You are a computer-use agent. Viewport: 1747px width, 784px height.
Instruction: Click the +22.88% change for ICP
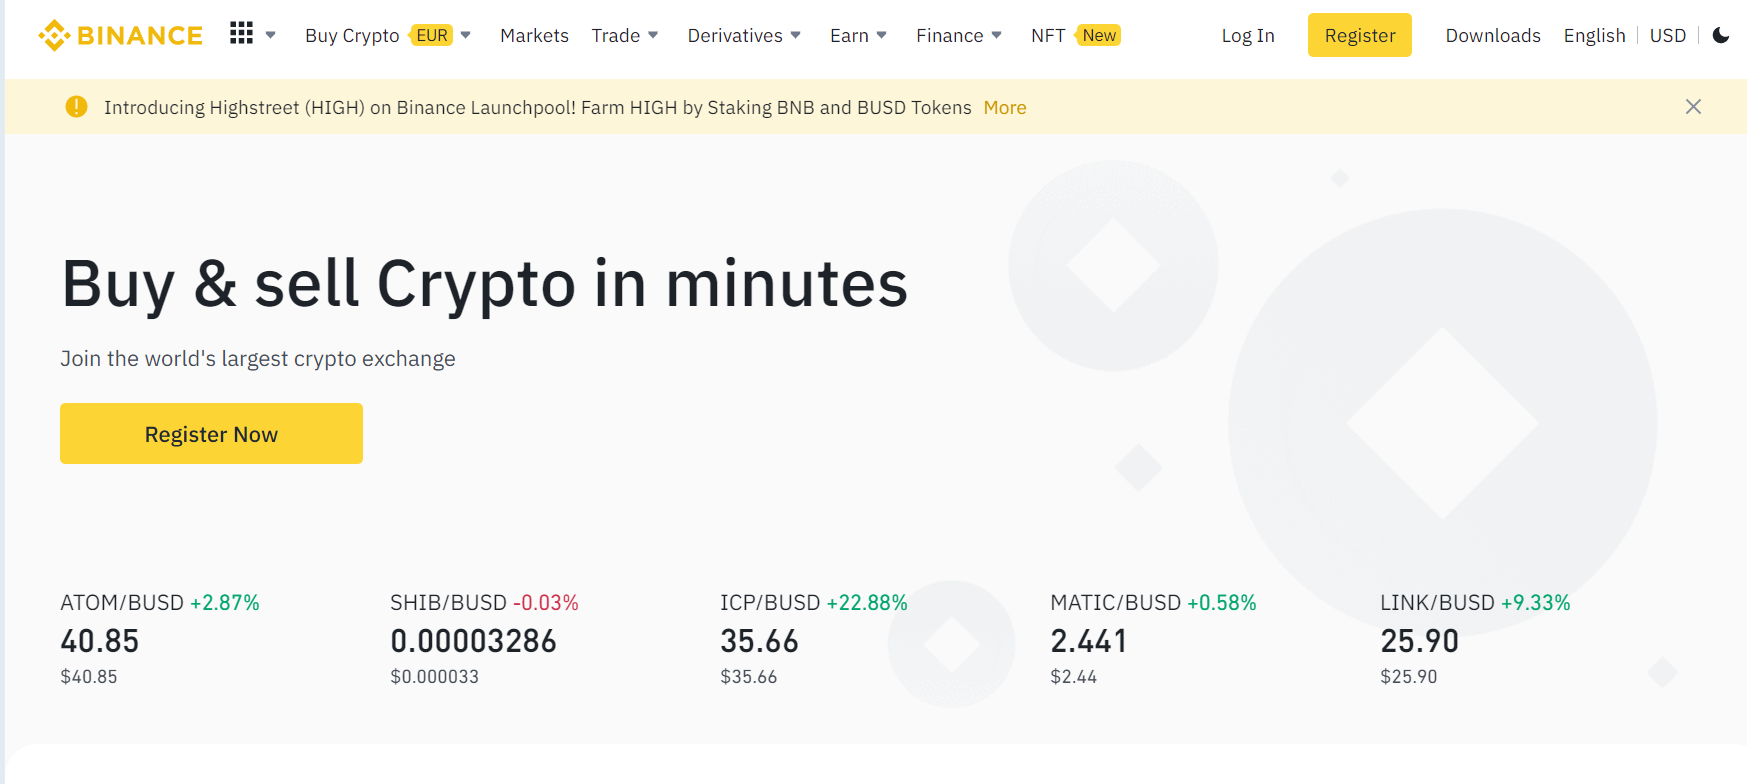[x=867, y=603]
